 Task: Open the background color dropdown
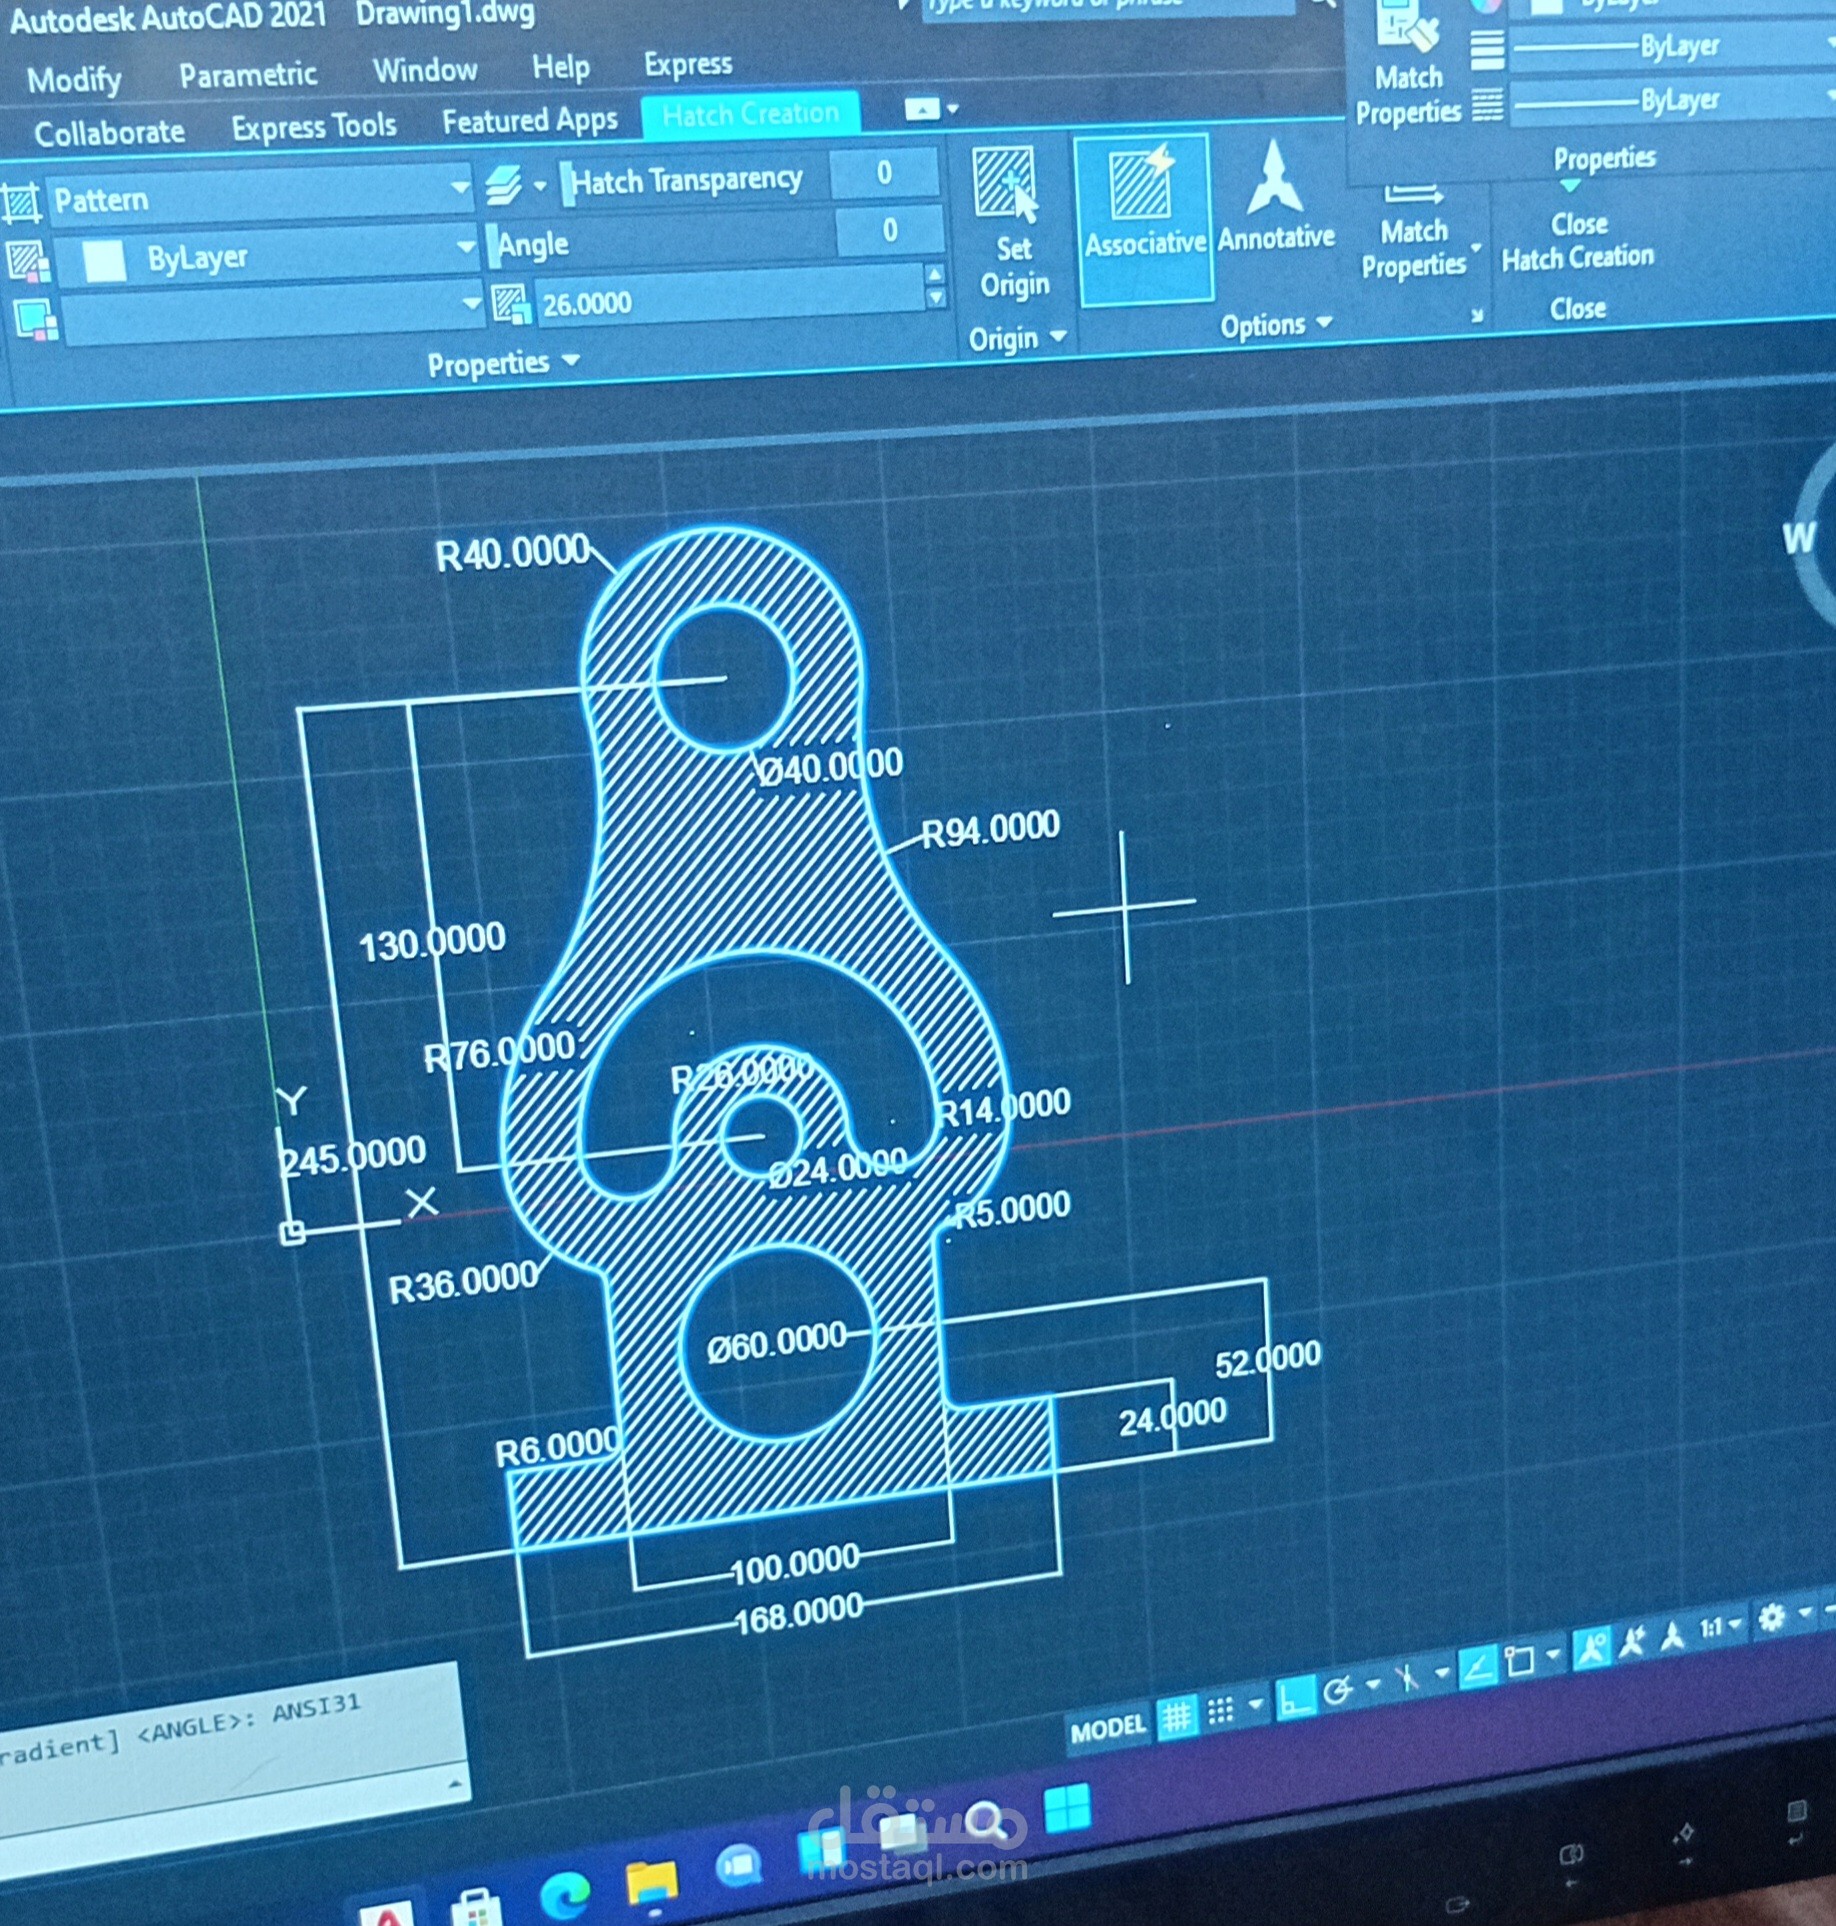point(471,303)
